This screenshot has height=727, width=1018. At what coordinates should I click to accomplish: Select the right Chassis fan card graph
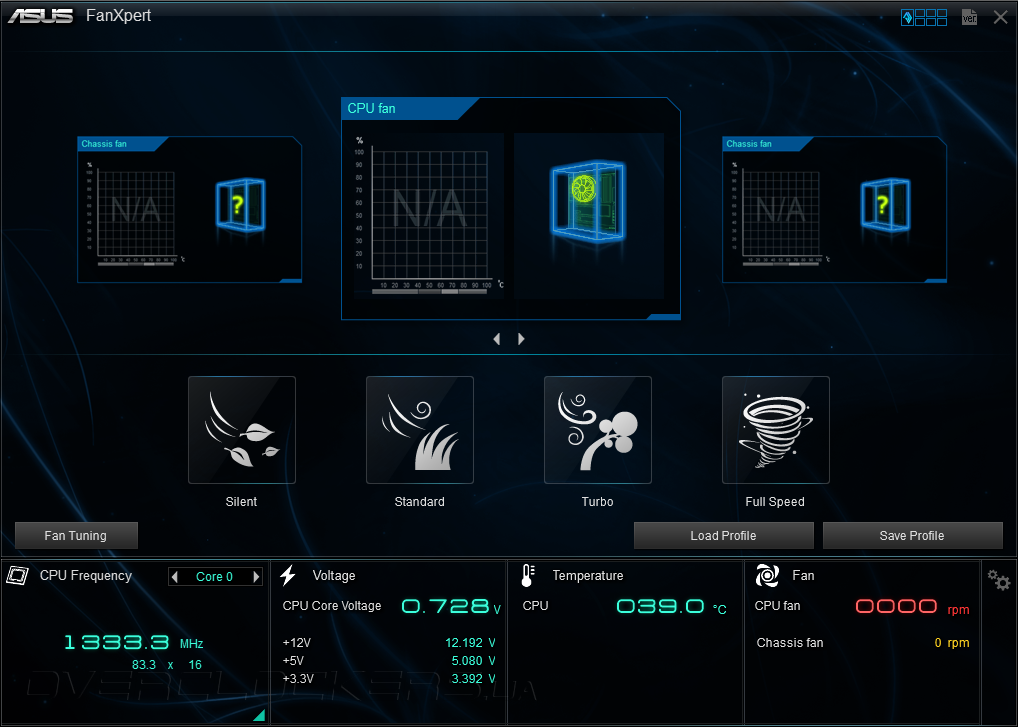click(x=780, y=214)
